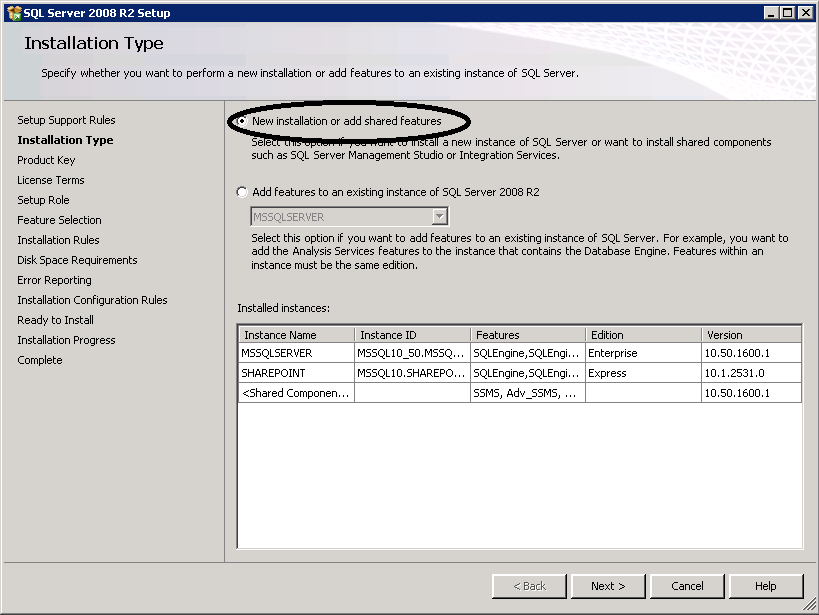
Task: Click the Instance Name column header
Action: pyautogui.click(x=296, y=335)
